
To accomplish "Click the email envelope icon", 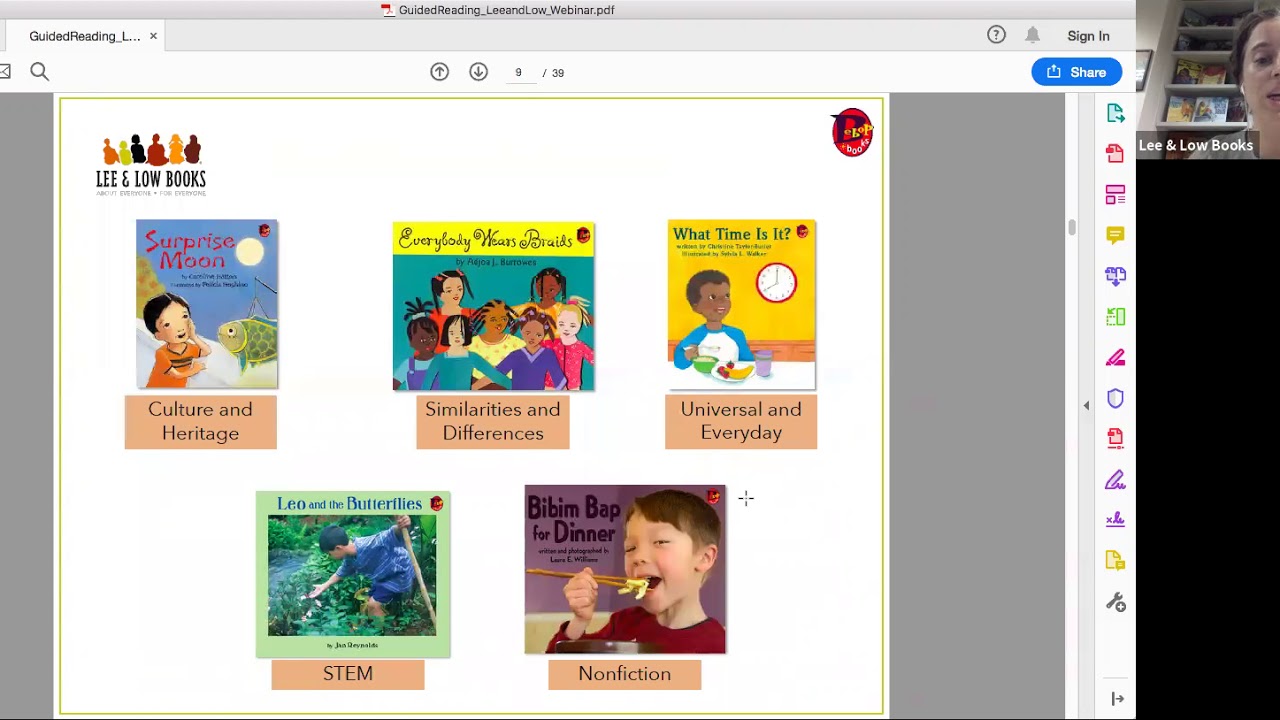I will [x=4, y=71].
